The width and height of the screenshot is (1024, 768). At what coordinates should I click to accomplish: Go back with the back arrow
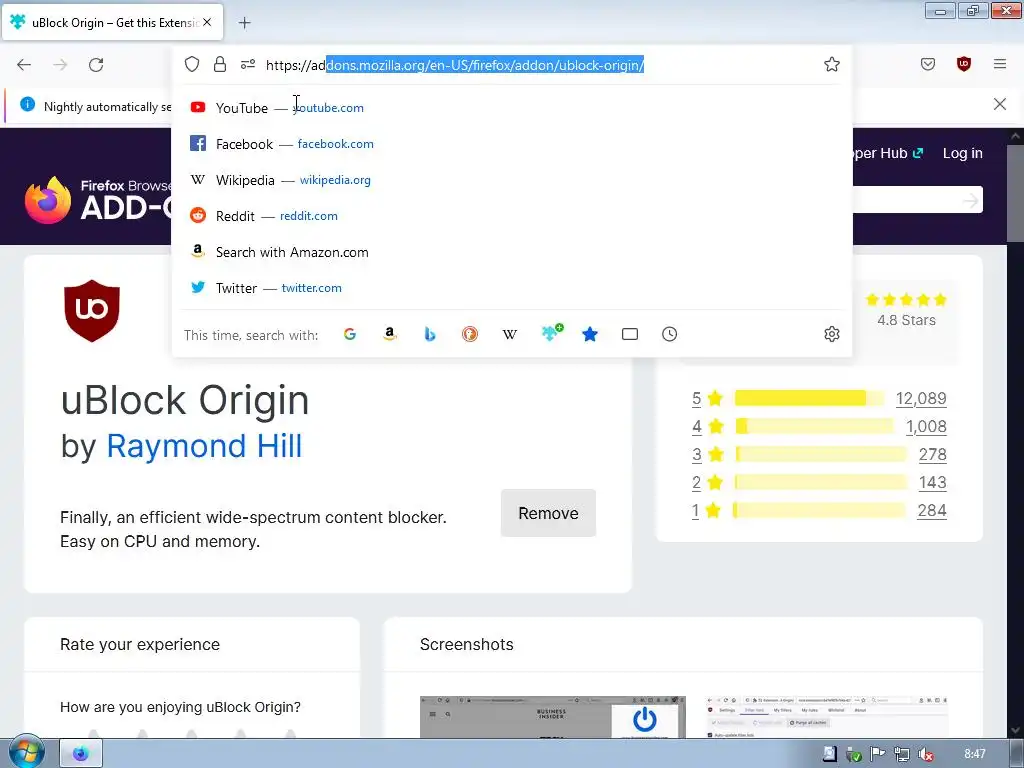click(x=24, y=65)
